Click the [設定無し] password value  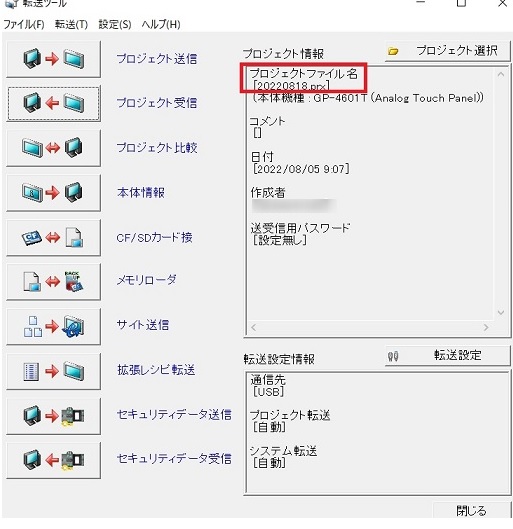point(280,240)
